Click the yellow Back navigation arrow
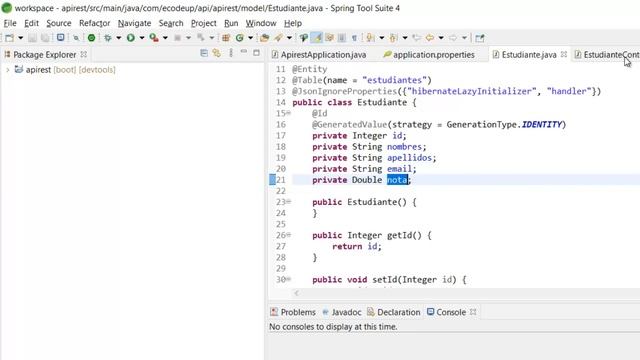Image resolution: width=640 pixels, height=360 pixels. coord(430,38)
